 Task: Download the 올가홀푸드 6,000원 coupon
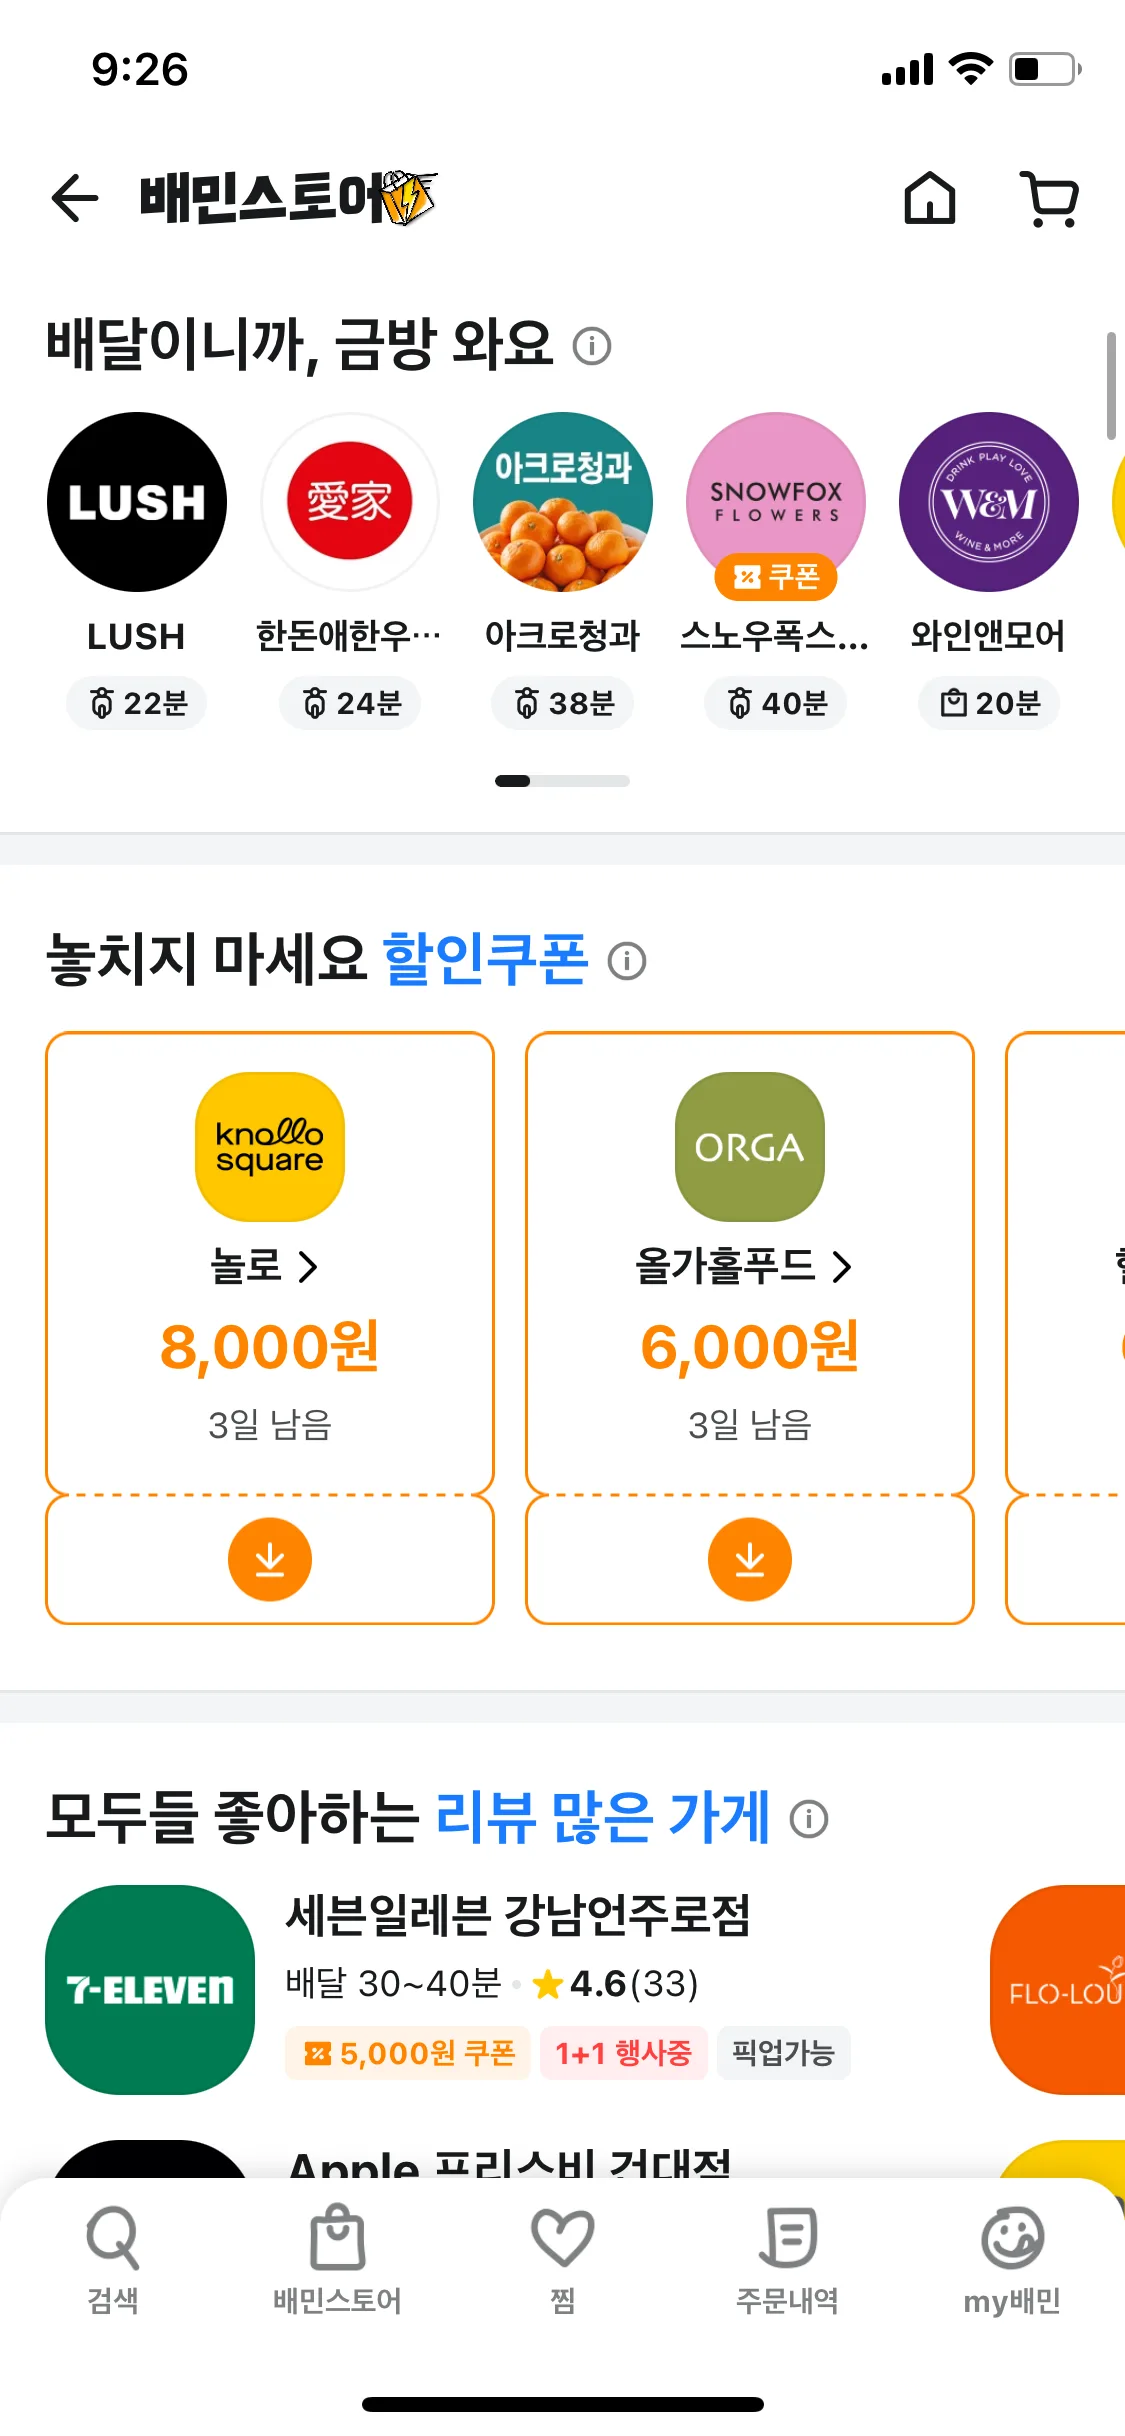click(750, 1559)
